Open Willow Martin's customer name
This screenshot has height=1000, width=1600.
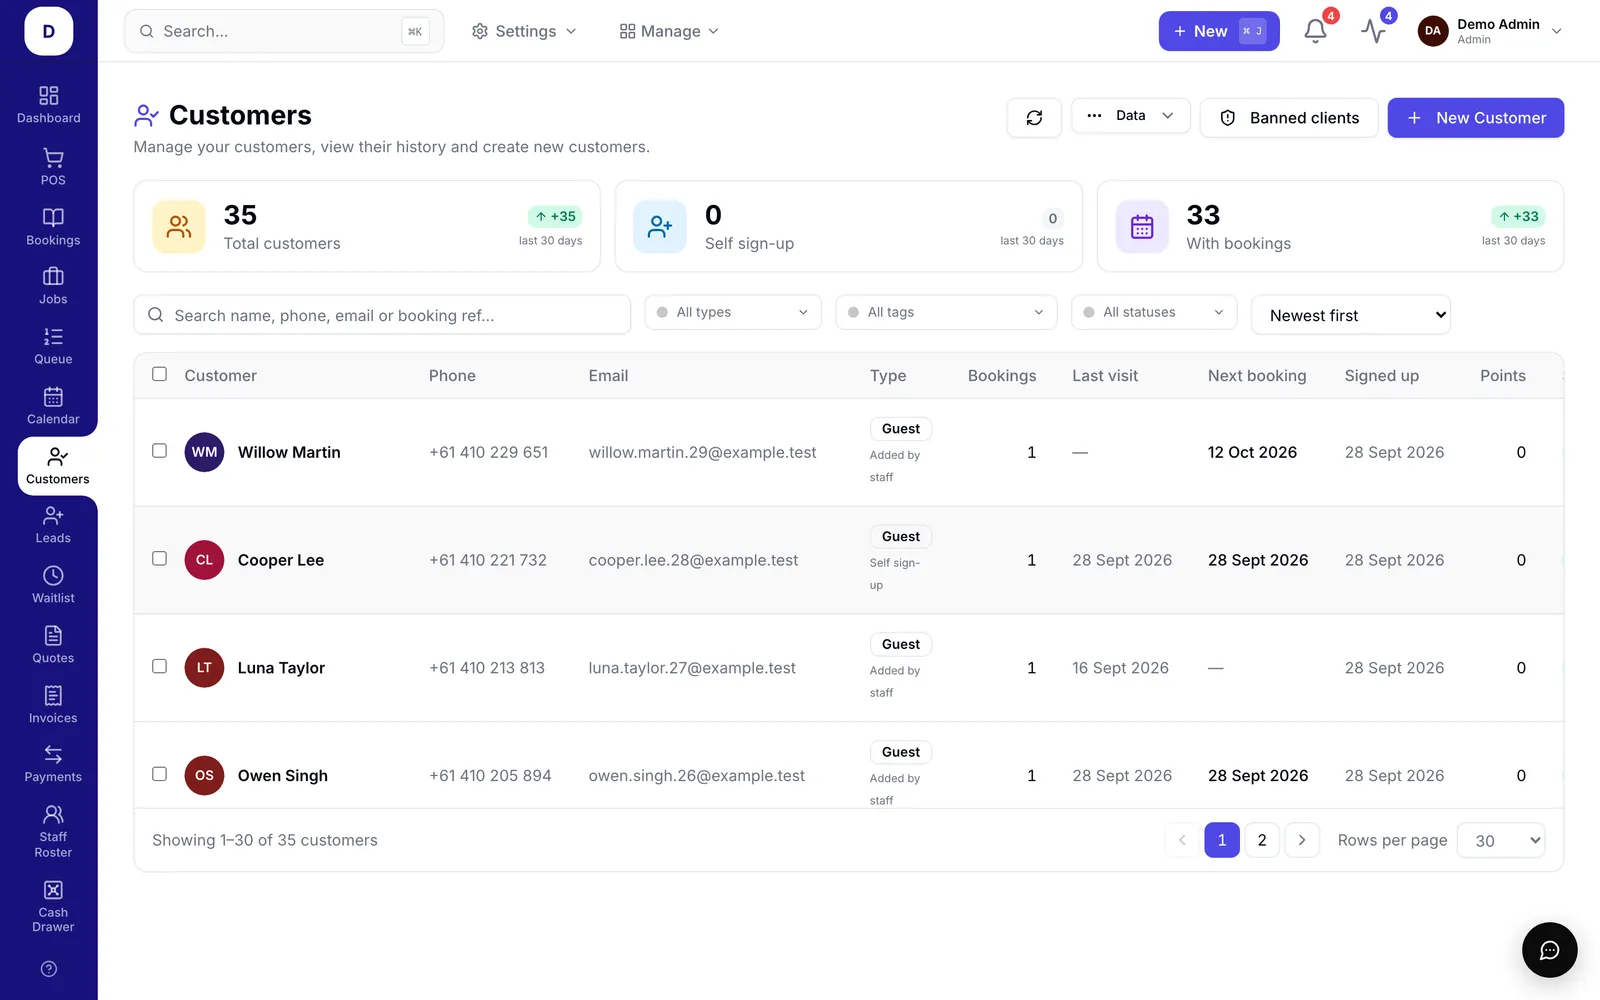coord(289,452)
